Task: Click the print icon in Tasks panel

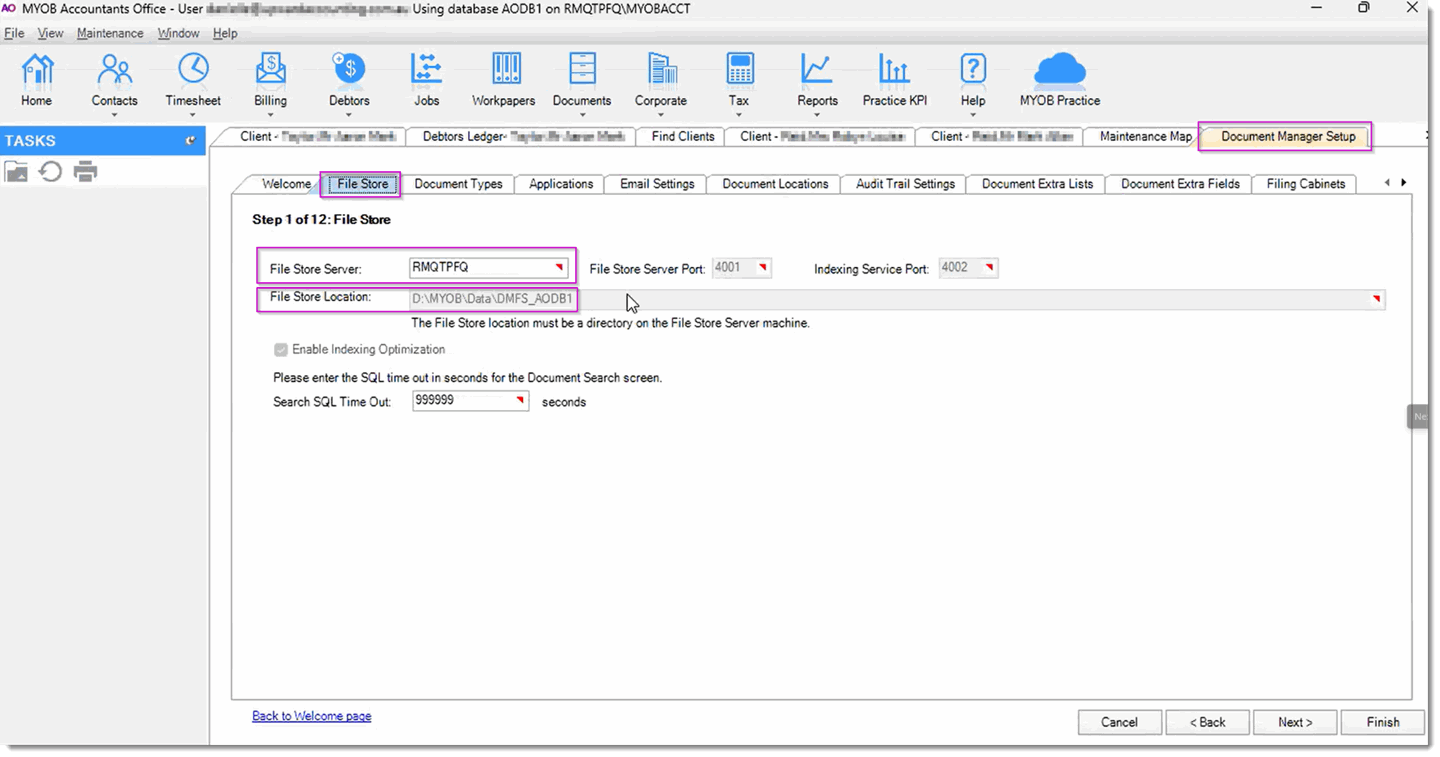Action: (x=86, y=172)
